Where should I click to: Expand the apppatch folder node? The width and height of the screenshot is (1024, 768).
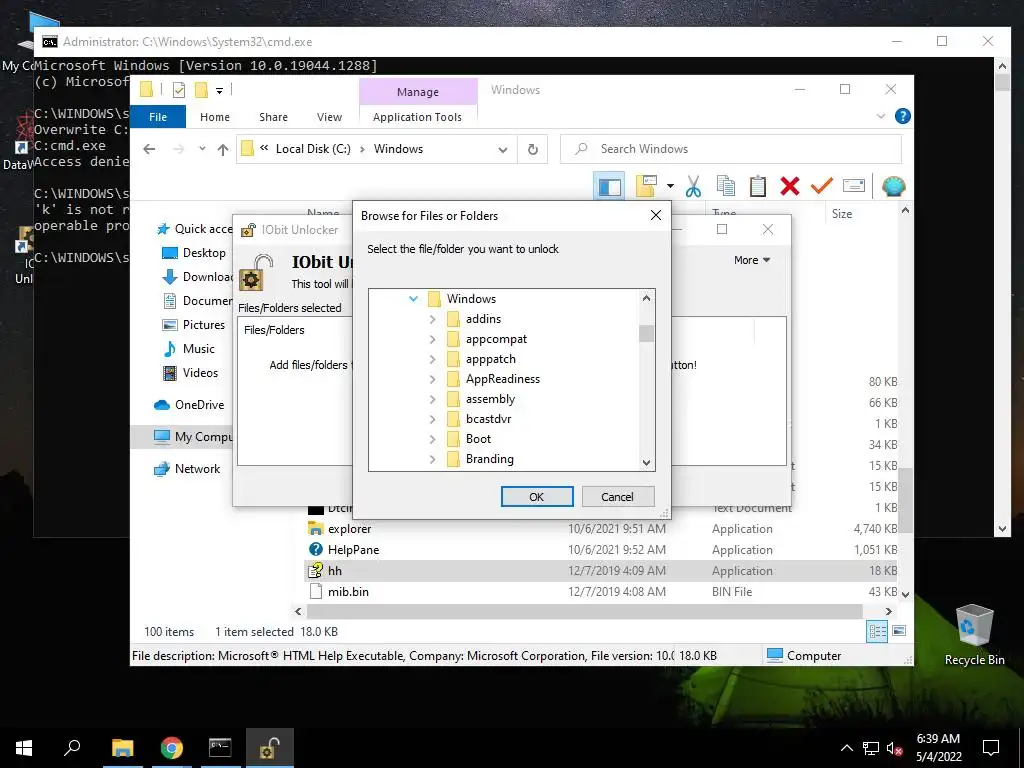(432, 359)
